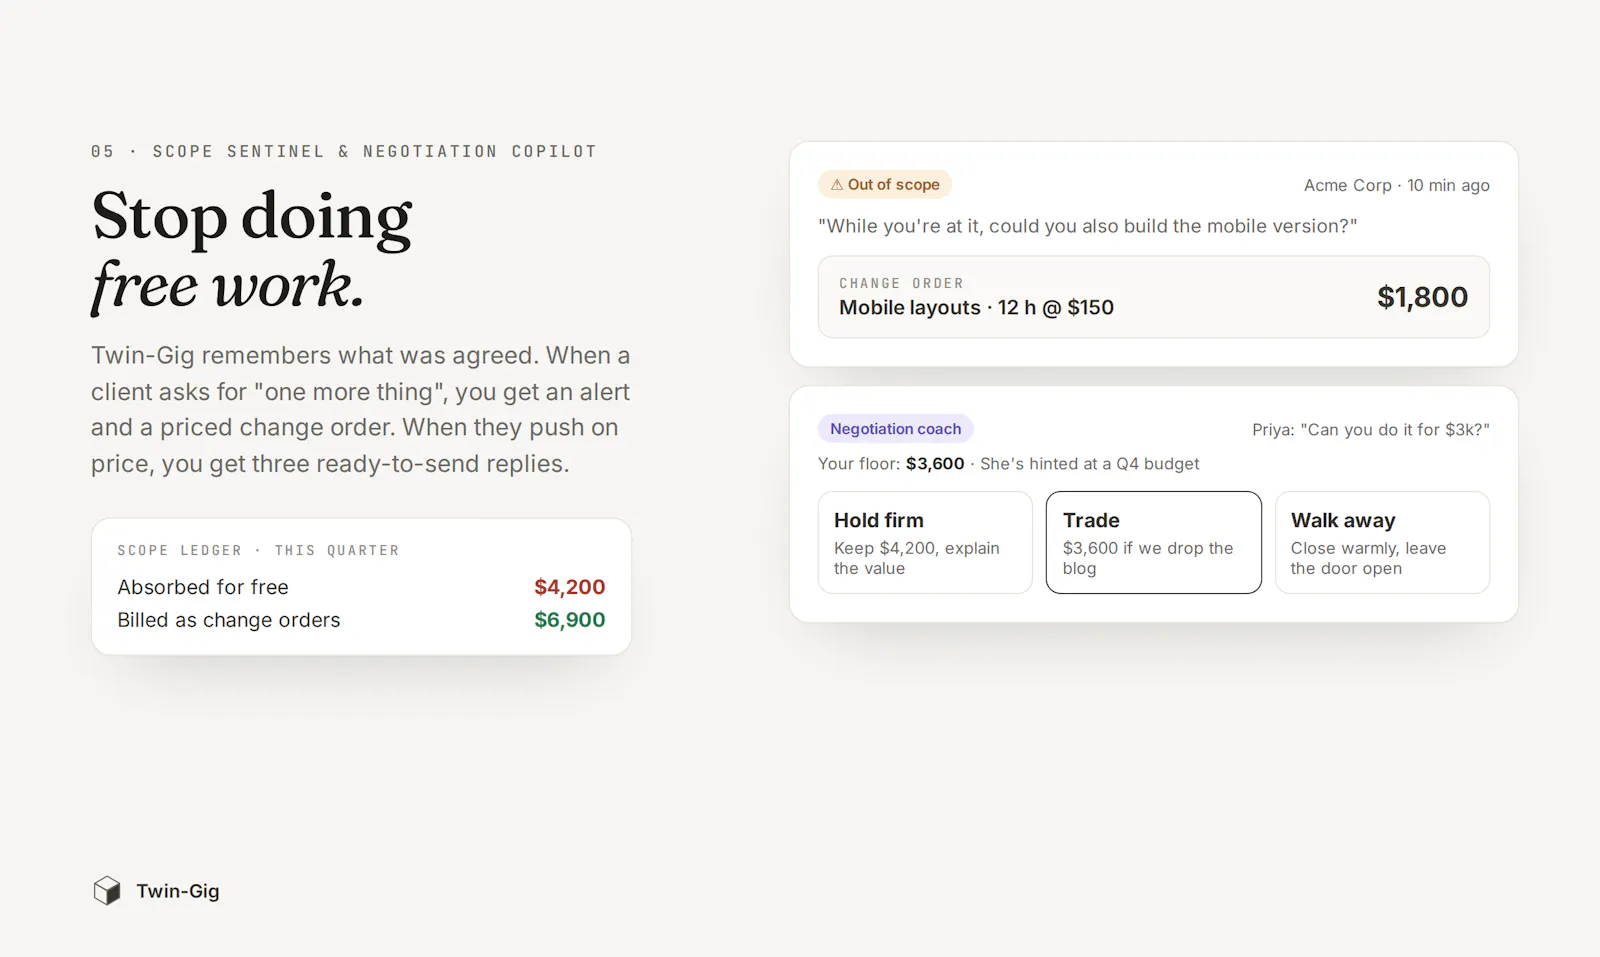
Task: Select the Billed as change orders row
Action: [361, 620]
